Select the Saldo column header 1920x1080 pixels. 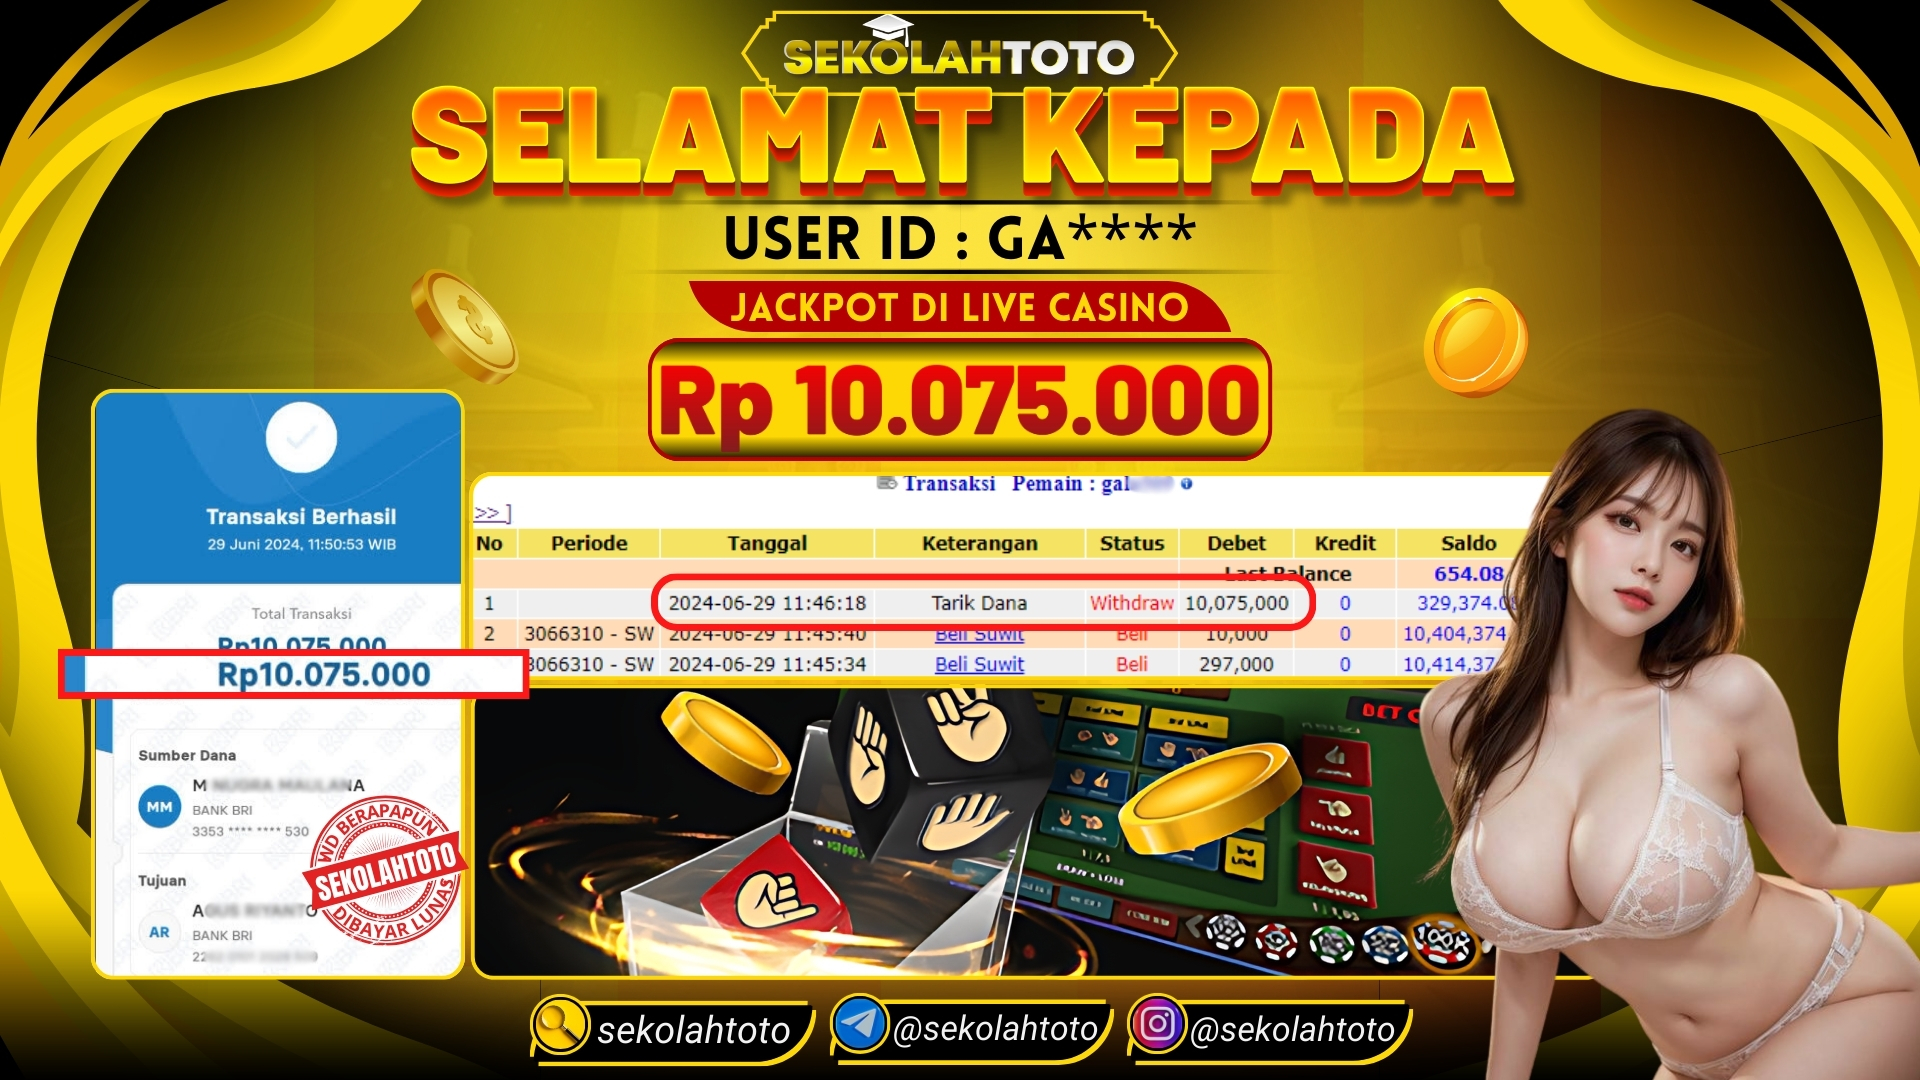1468,543
